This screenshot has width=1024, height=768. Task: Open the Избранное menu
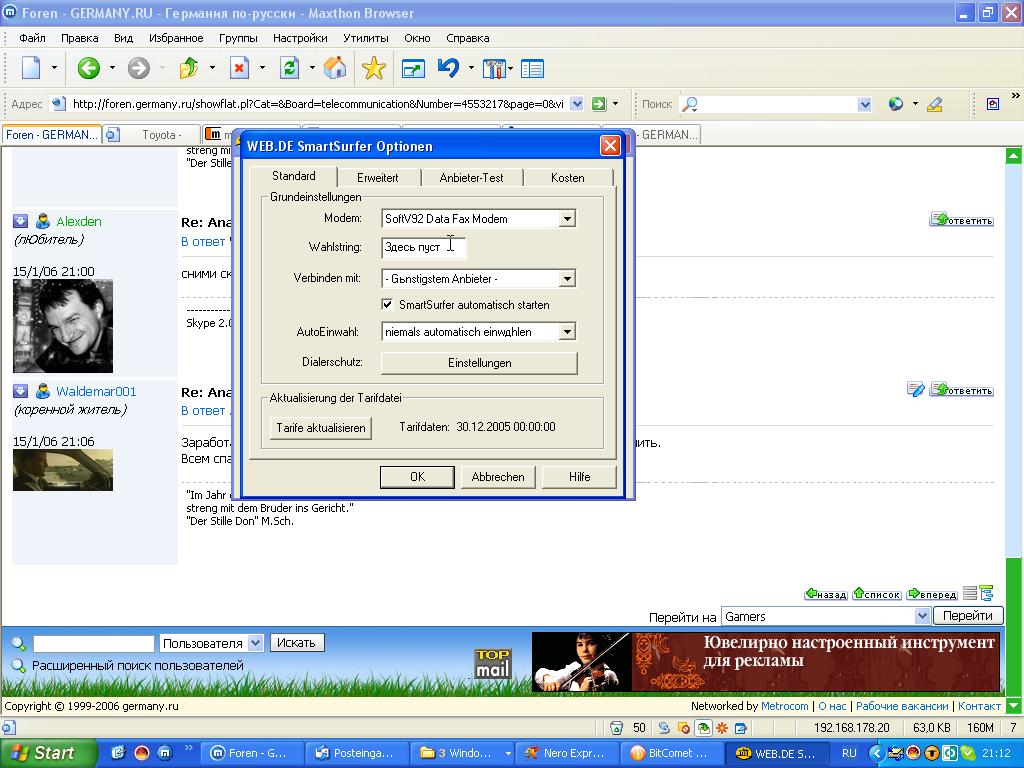coord(176,38)
